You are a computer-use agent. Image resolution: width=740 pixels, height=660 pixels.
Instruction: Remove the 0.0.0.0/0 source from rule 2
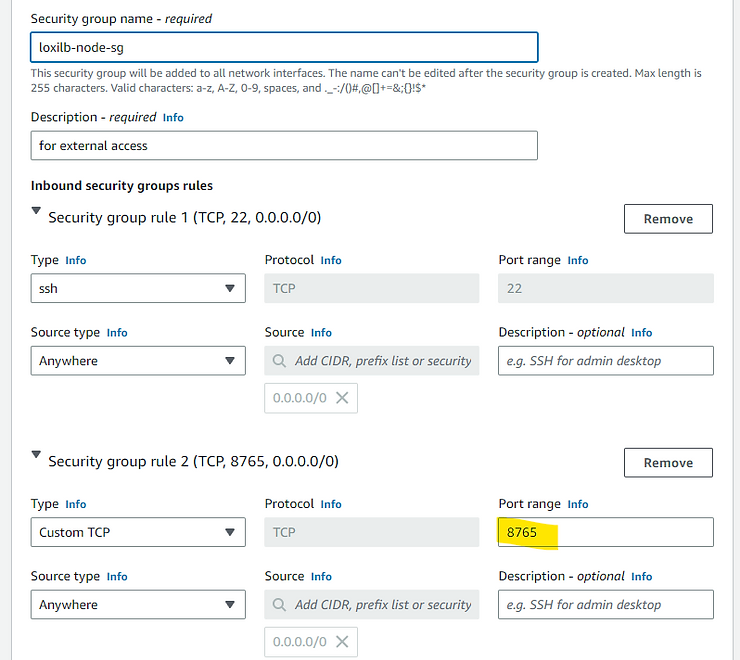pos(342,642)
